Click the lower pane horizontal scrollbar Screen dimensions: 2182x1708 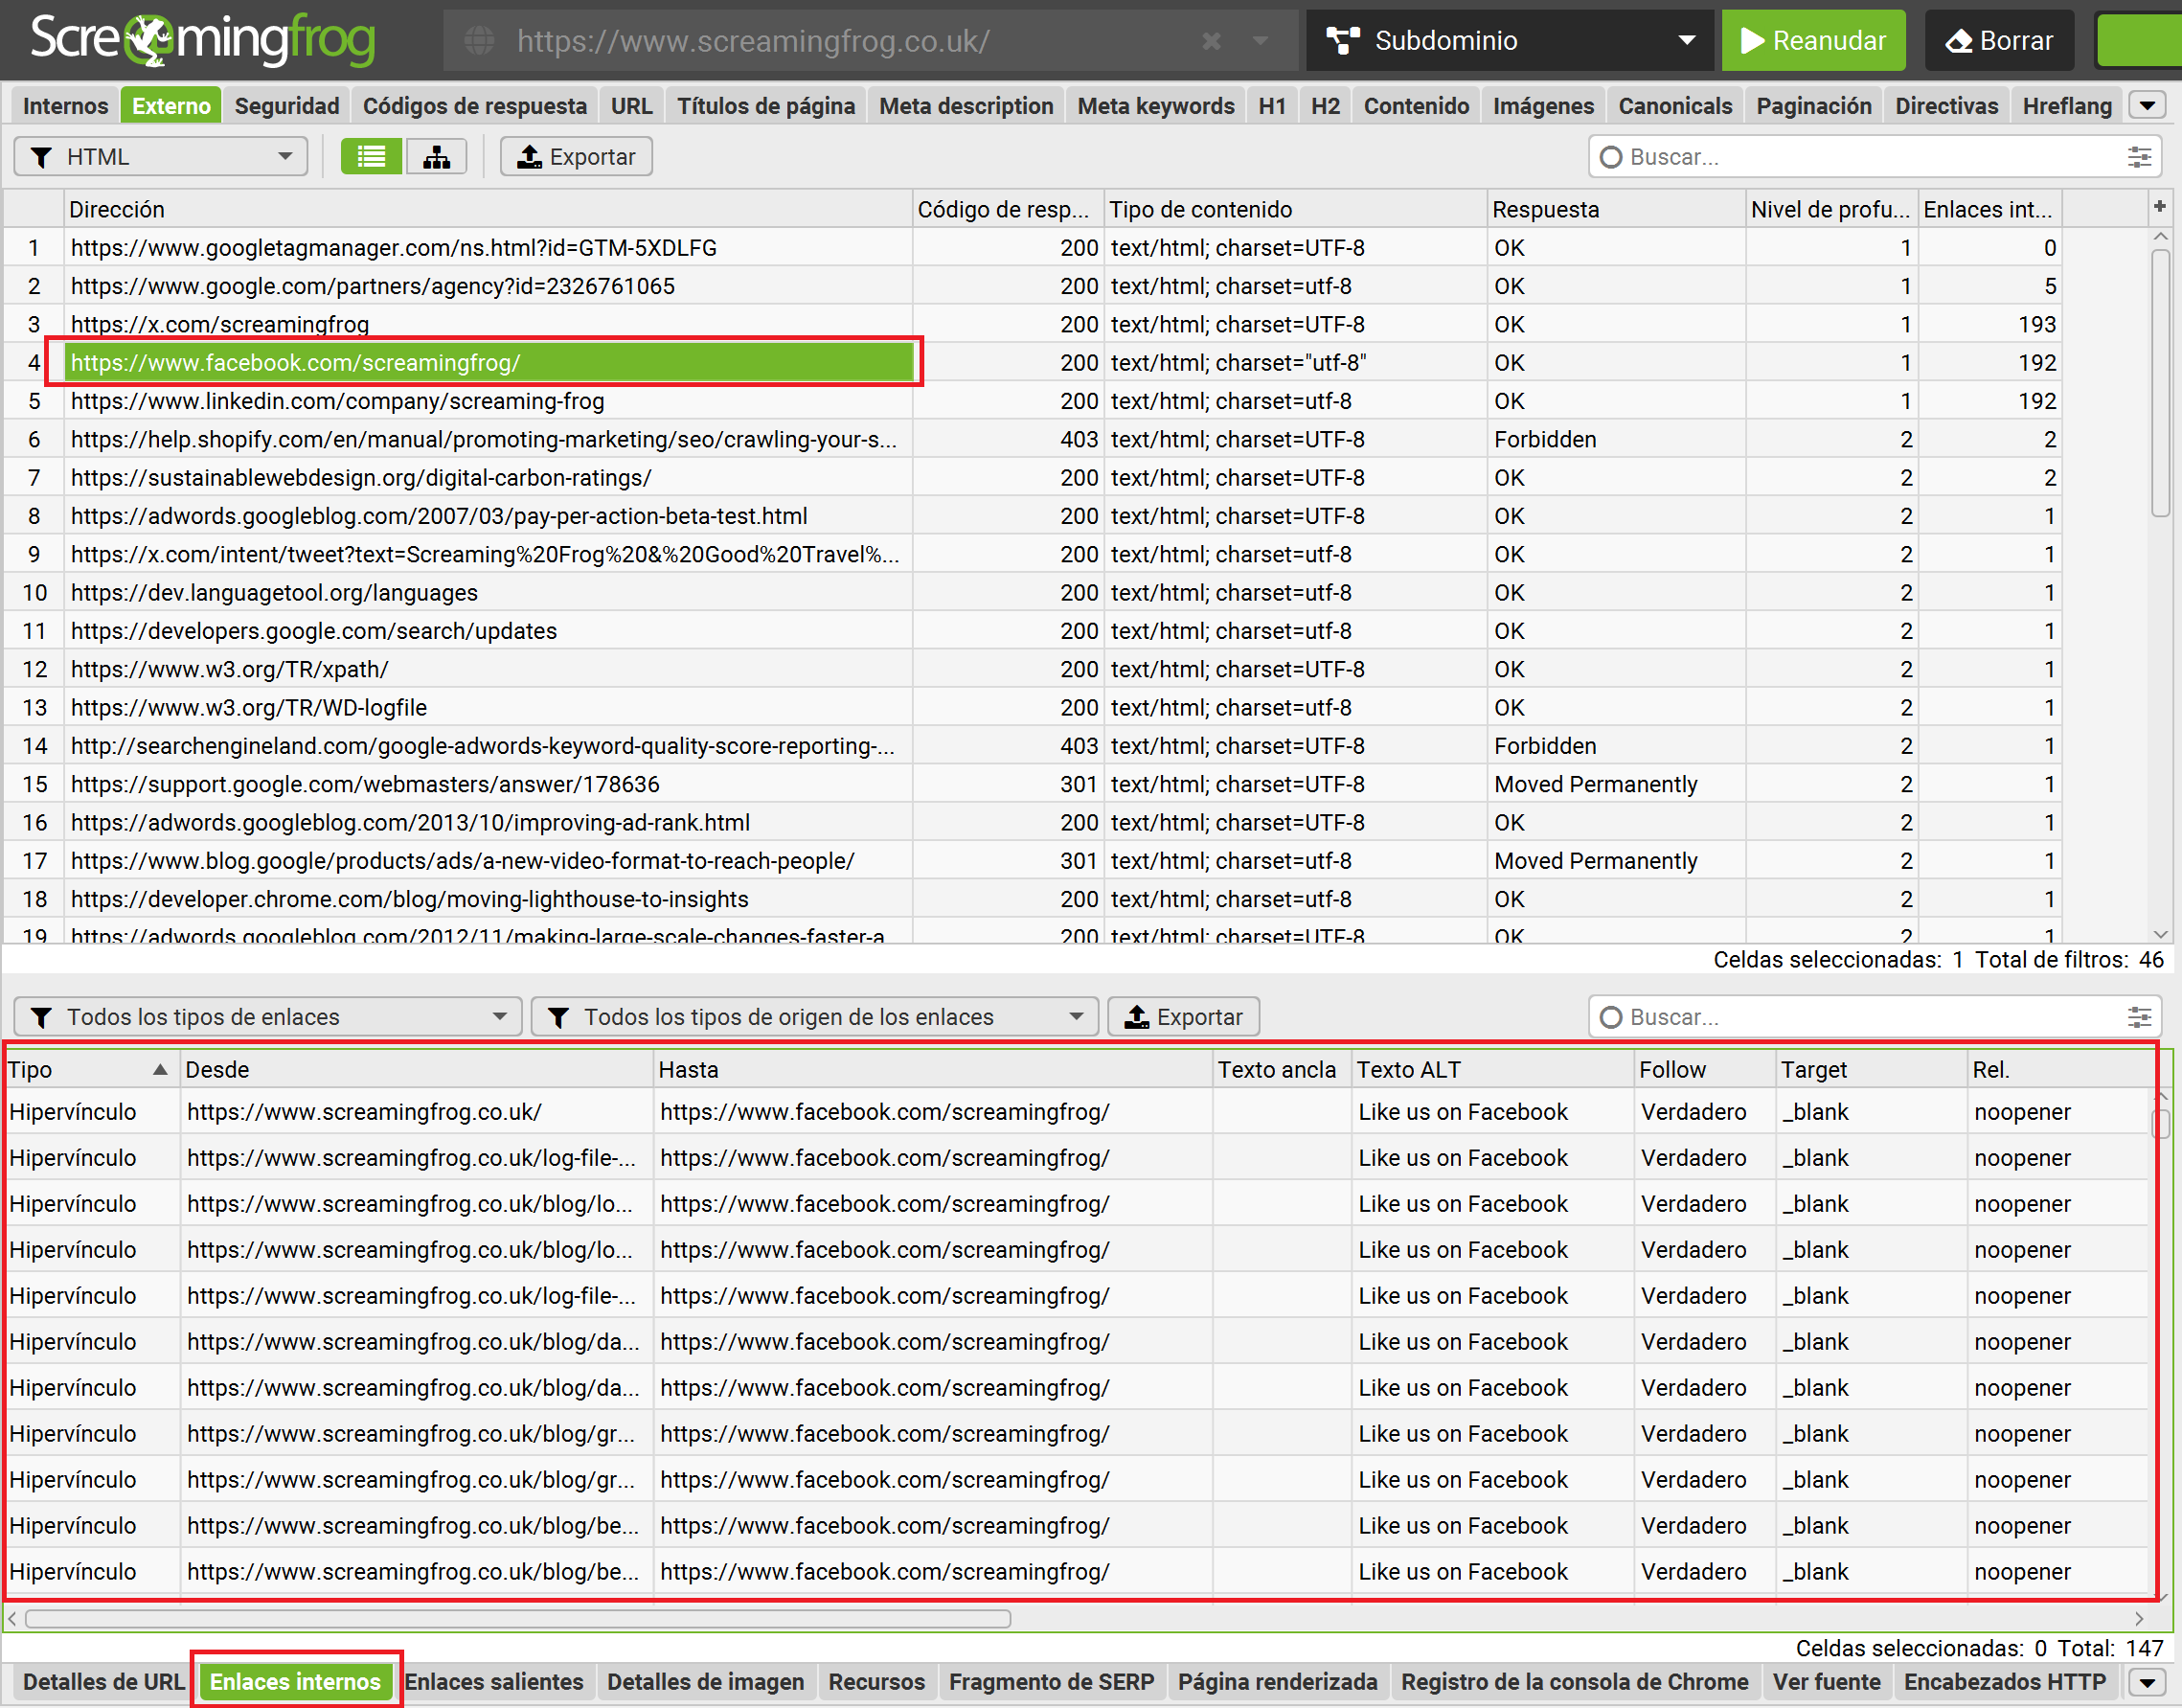tap(518, 1618)
